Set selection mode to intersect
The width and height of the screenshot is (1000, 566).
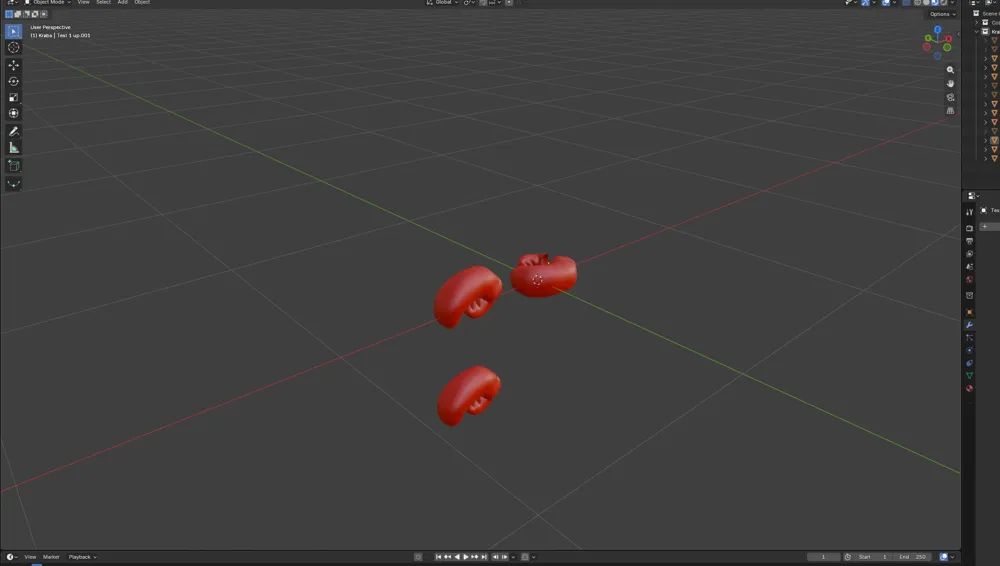(x=43, y=14)
